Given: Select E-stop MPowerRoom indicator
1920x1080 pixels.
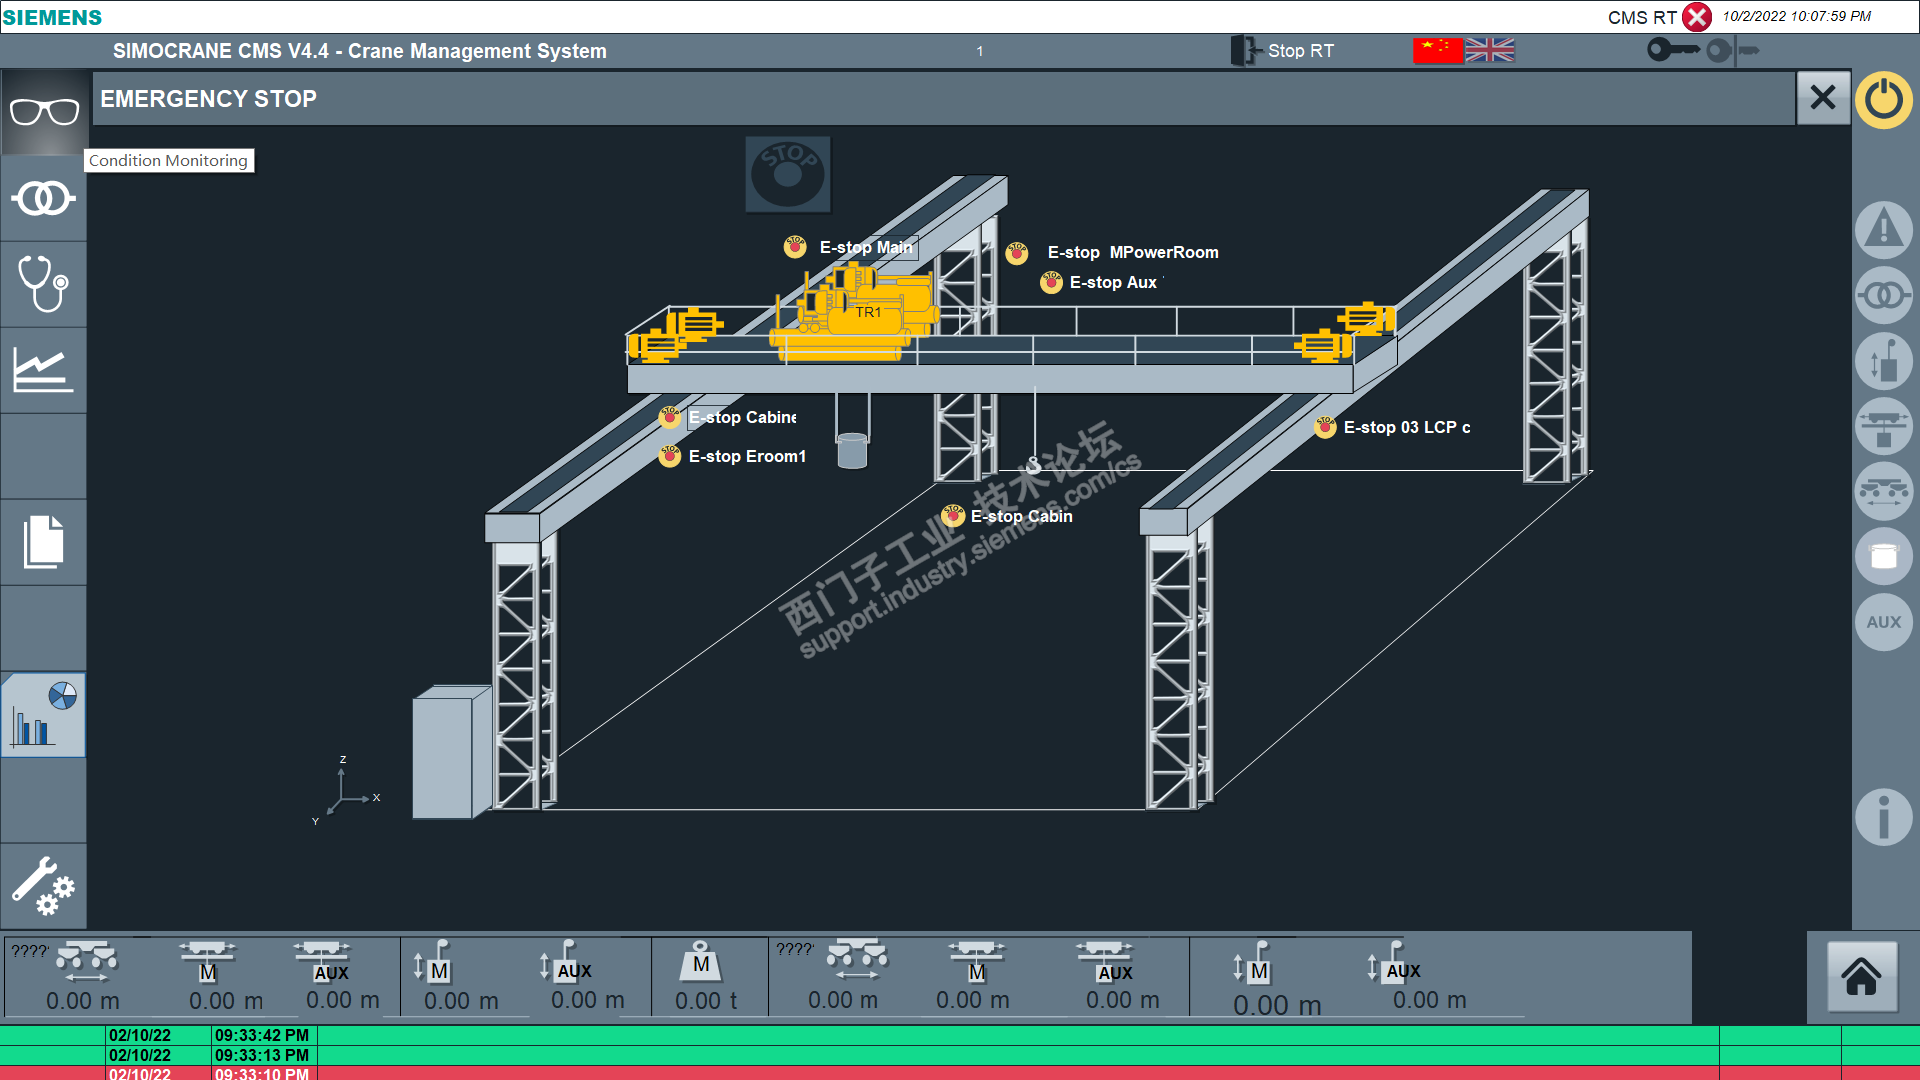Looking at the screenshot, I should [1017, 253].
